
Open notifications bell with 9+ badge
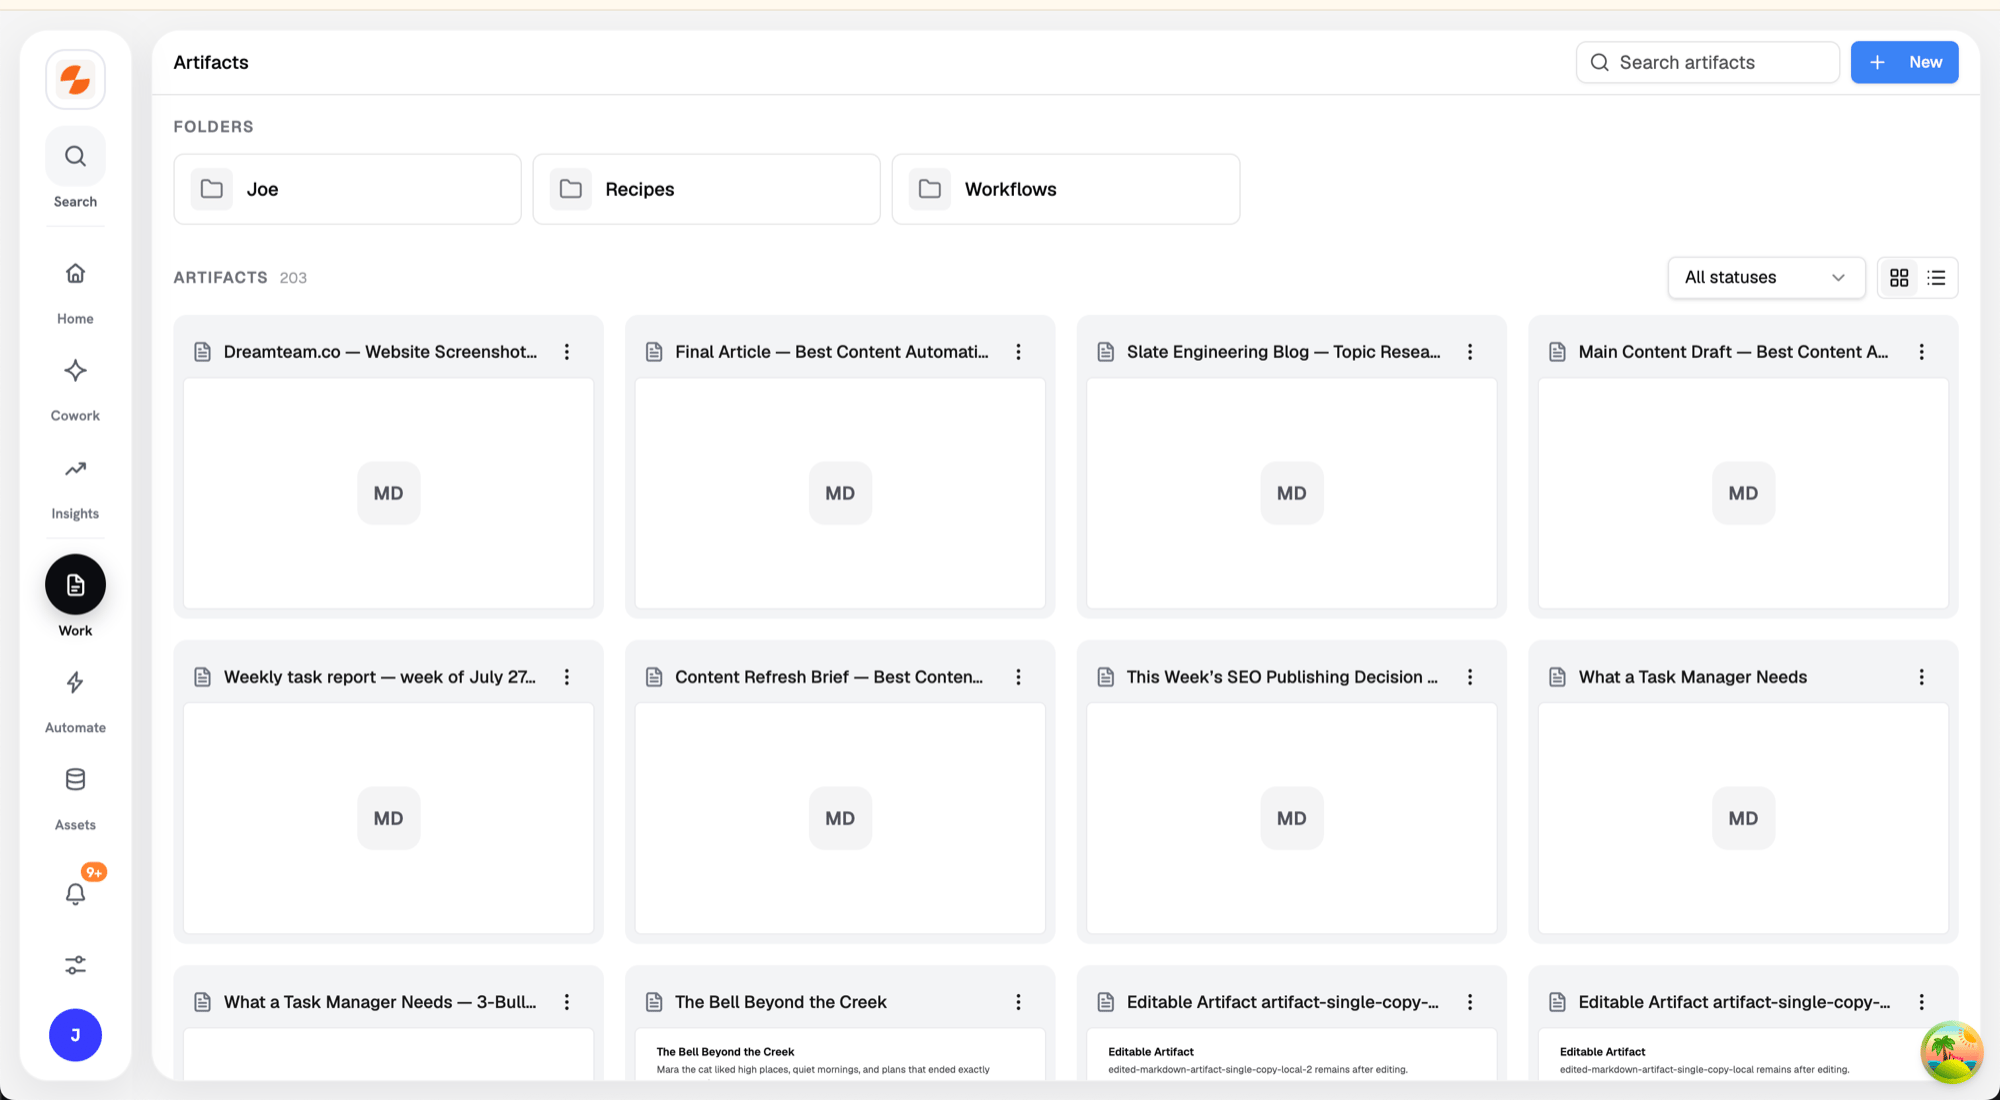click(75, 893)
